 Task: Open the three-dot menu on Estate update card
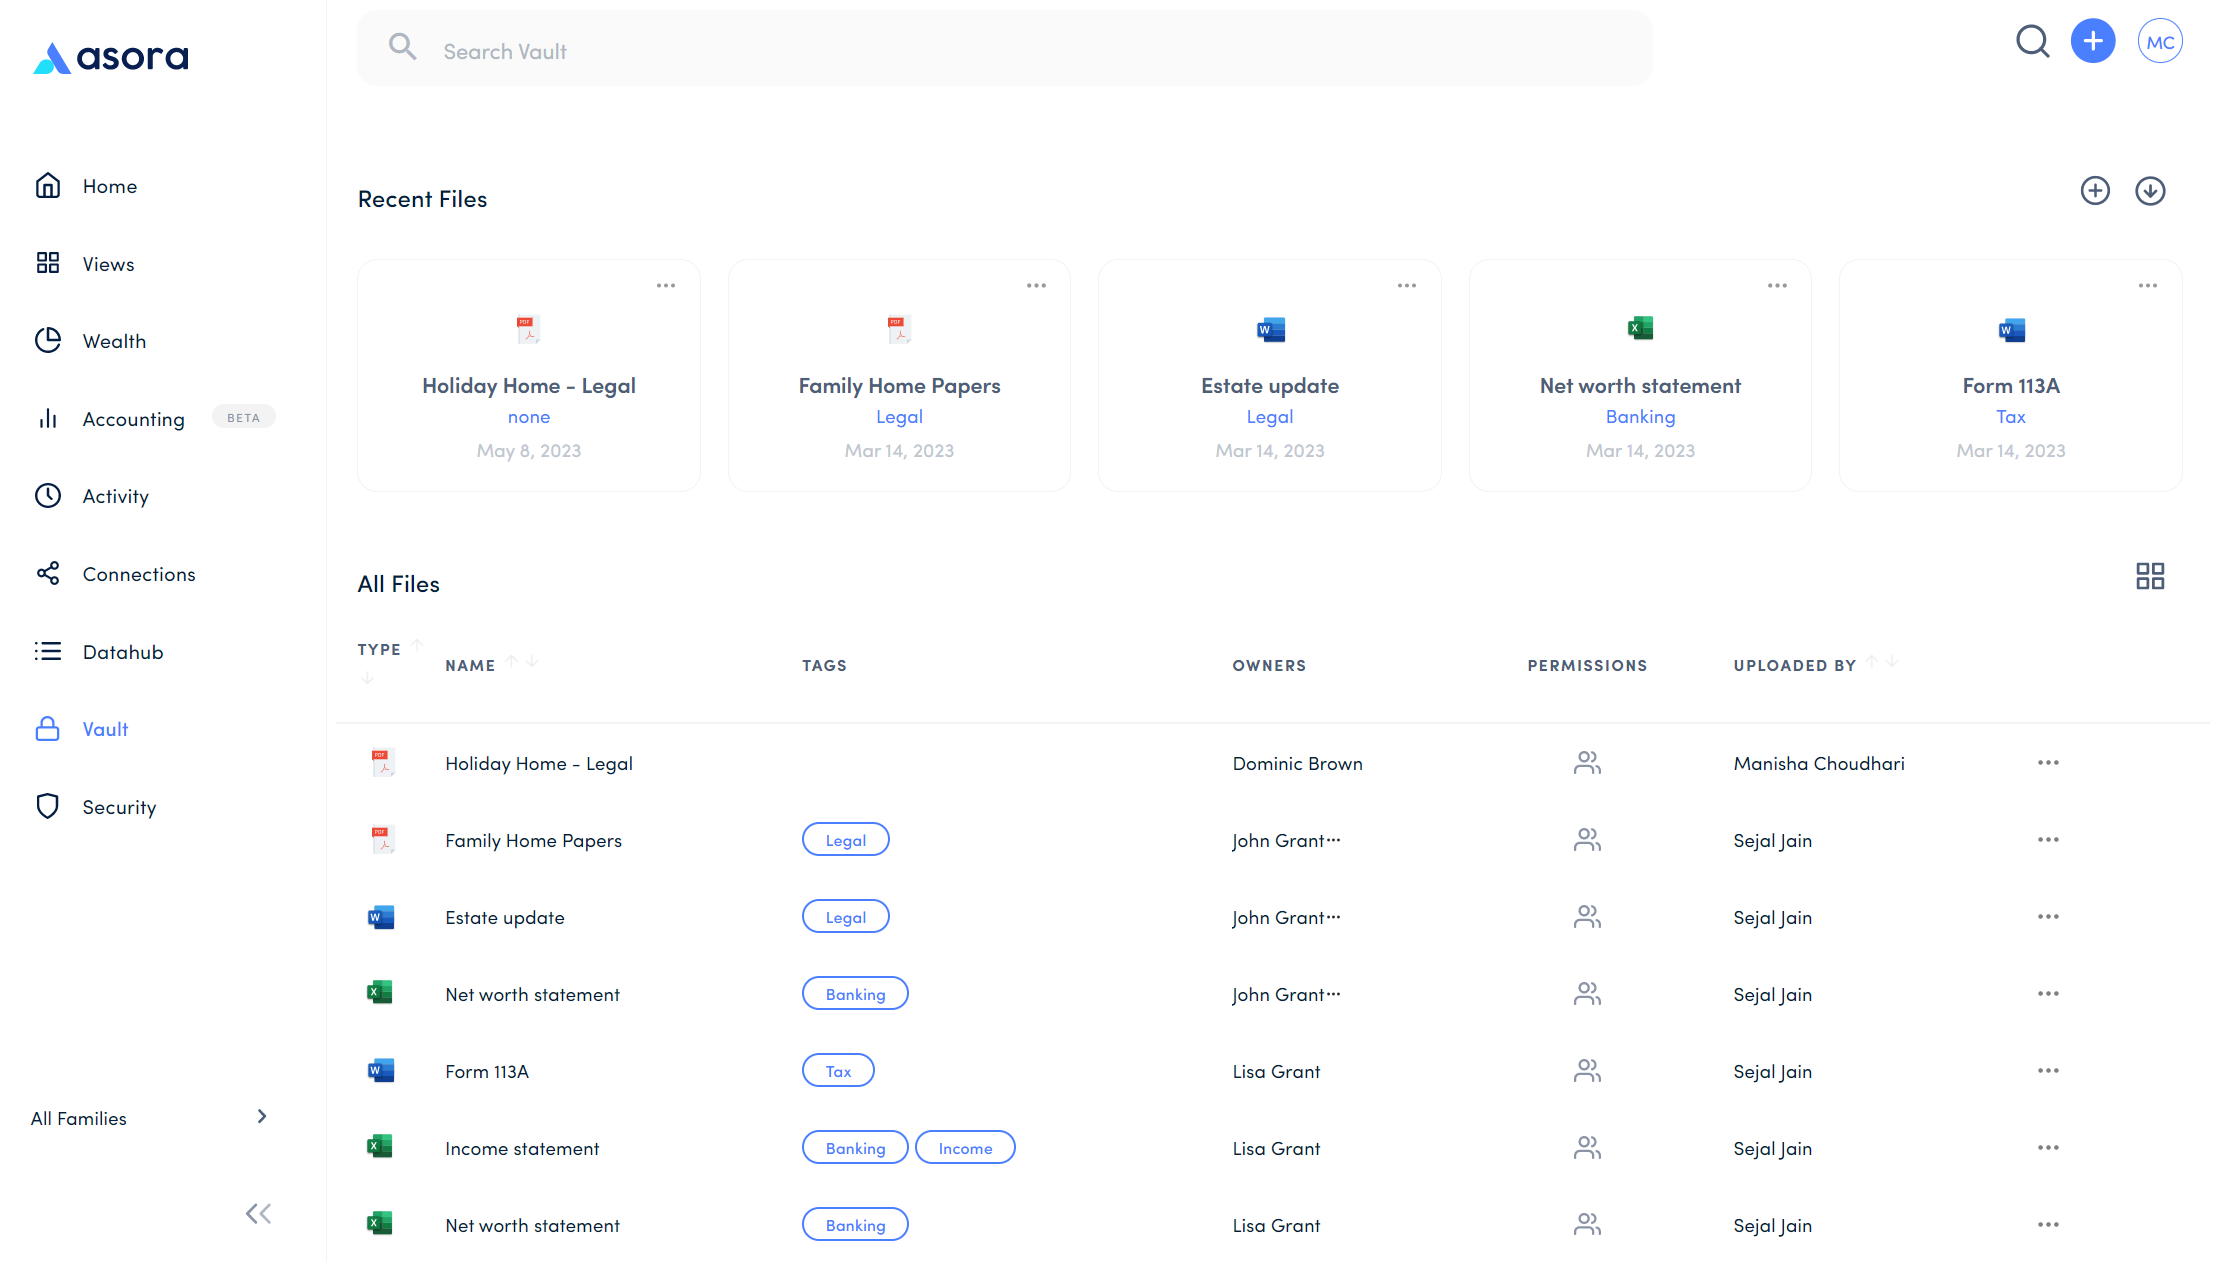click(x=1406, y=286)
